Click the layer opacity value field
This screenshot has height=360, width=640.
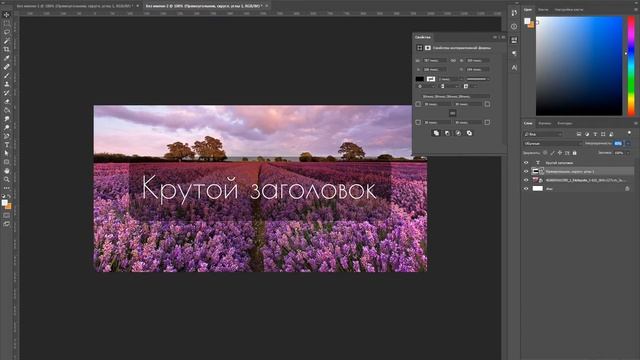pyautogui.click(x=618, y=143)
